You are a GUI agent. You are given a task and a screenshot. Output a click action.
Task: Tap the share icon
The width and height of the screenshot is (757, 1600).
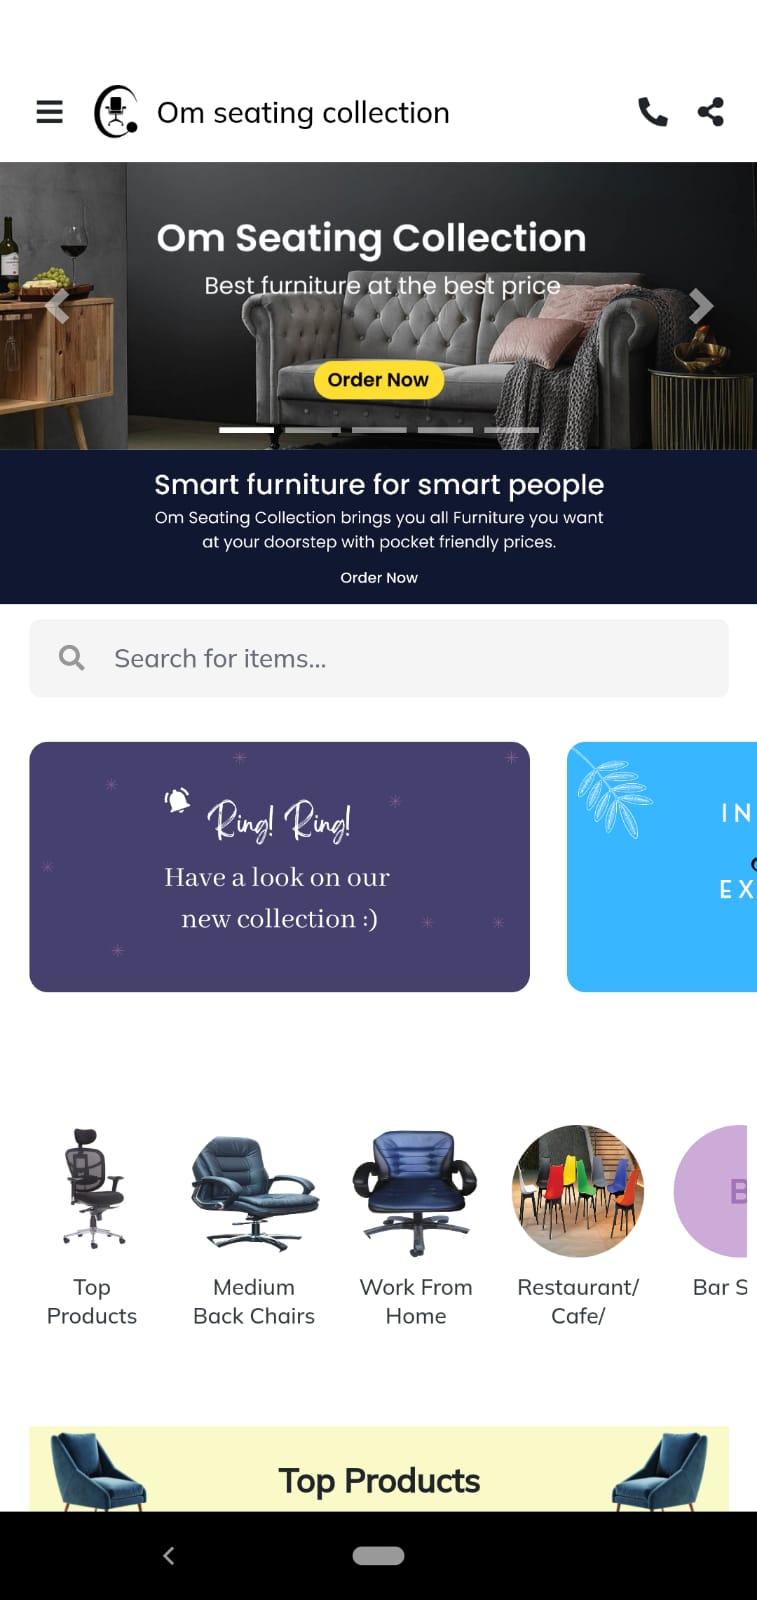pyautogui.click(x=711, y=112)
